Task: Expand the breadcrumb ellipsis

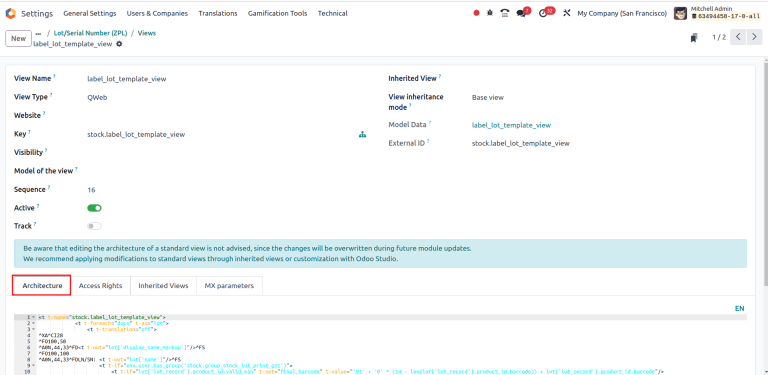Action: (39, 34)
